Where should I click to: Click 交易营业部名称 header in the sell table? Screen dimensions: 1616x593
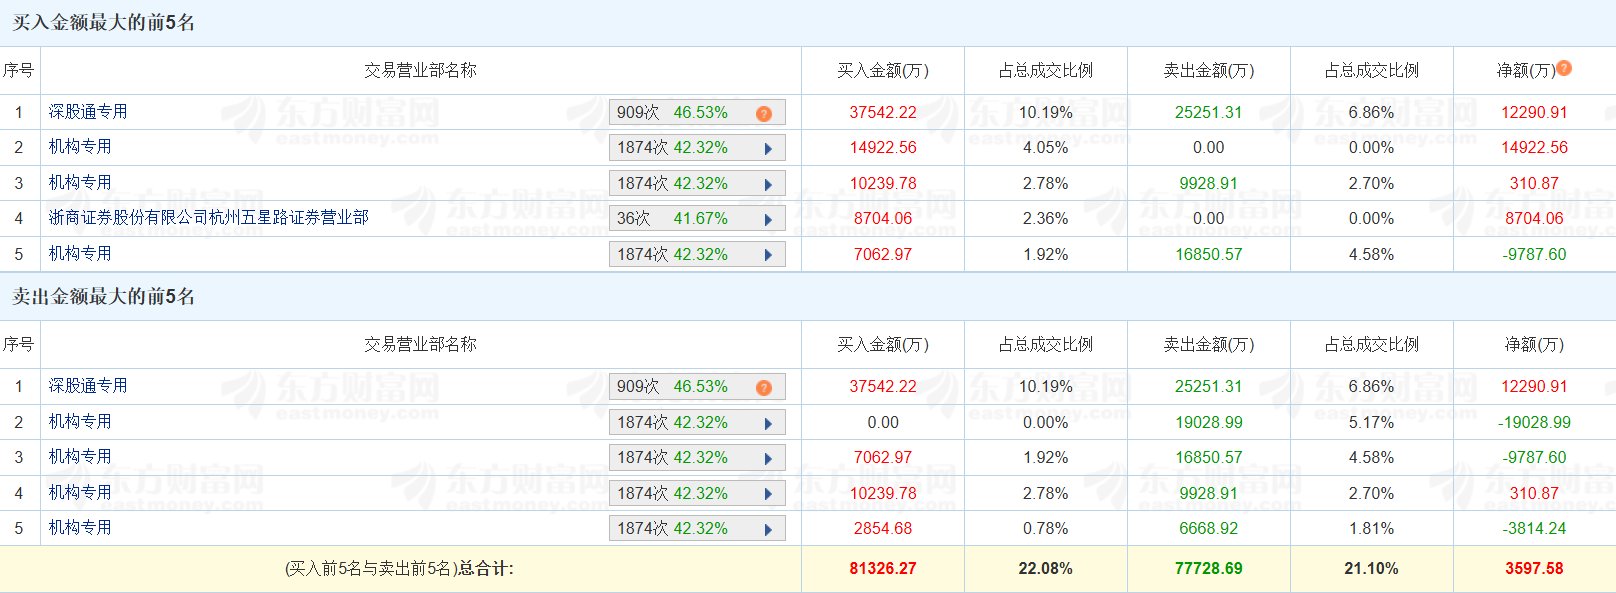420,344
